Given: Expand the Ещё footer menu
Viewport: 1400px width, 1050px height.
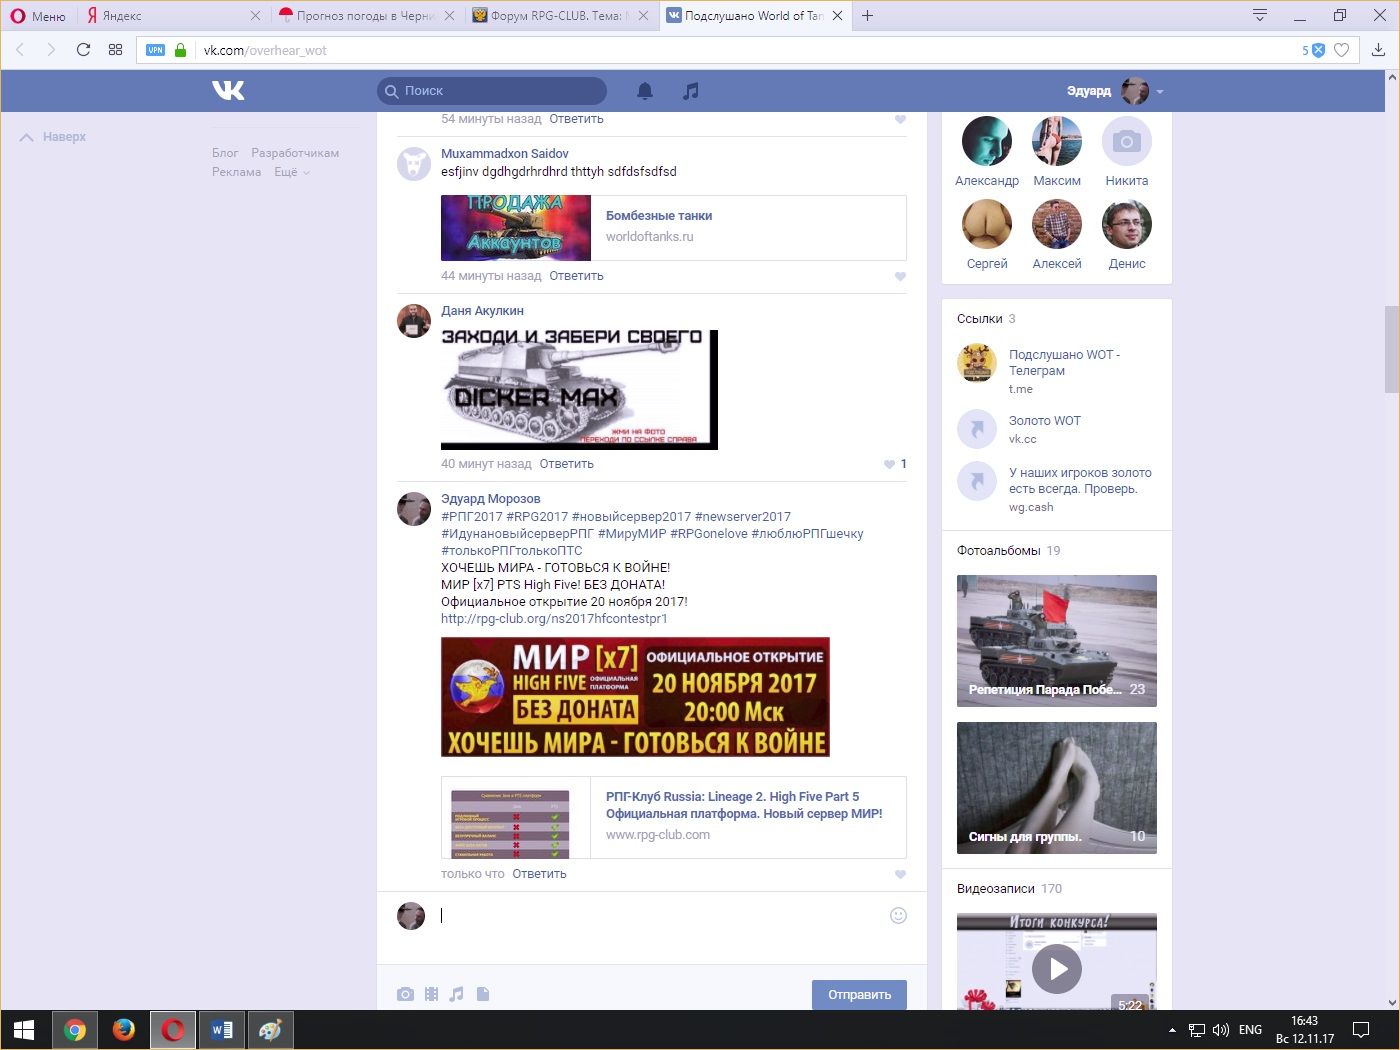Looking at the screenshot, I should pyautogui.click(x=291, y=172).
